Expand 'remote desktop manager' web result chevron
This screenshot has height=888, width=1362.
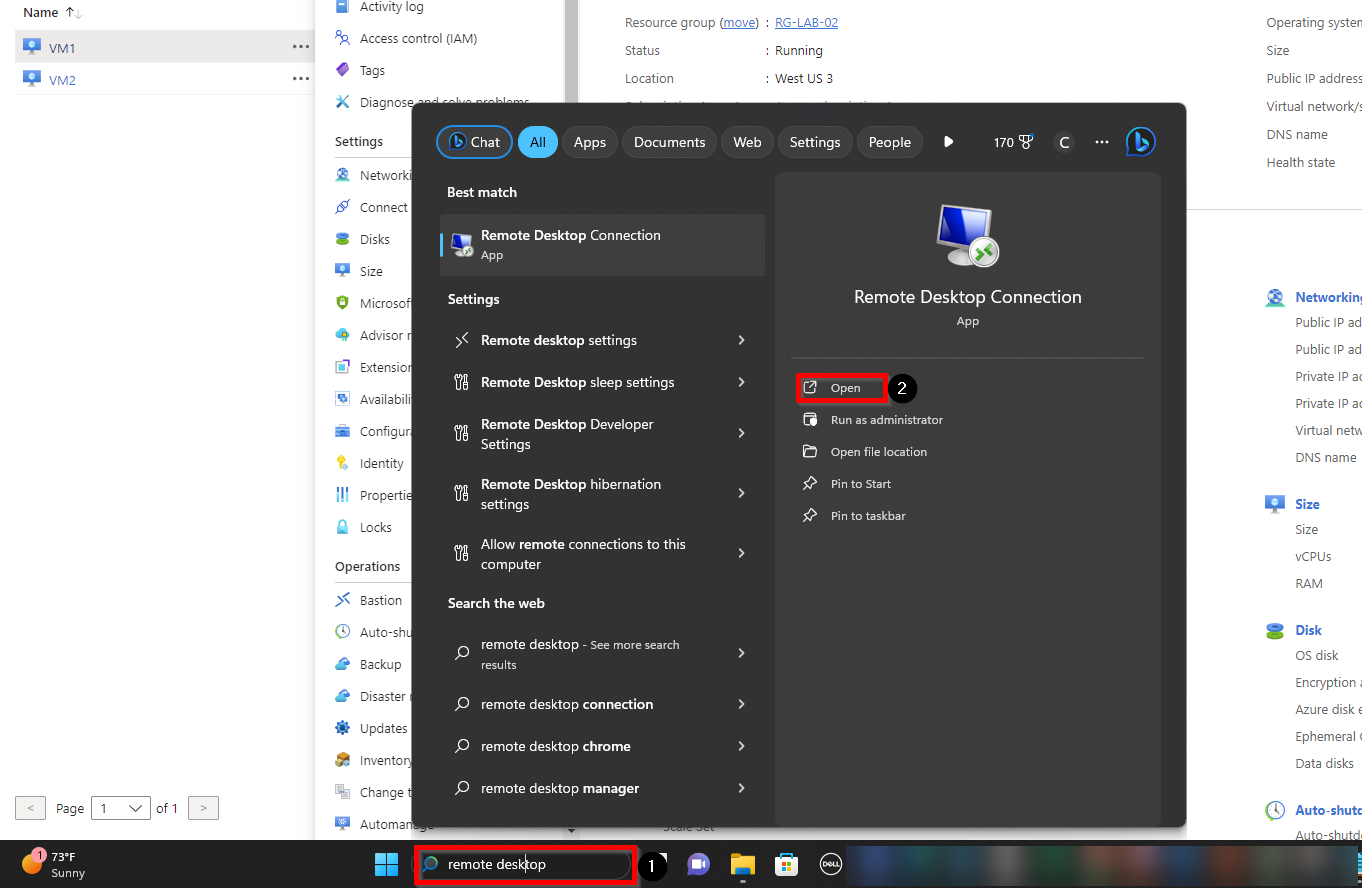point(741,788)
